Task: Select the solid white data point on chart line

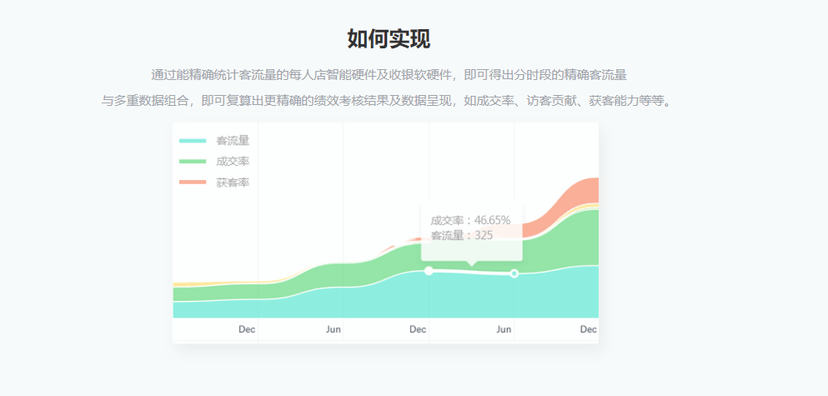Action: point(429,271)
